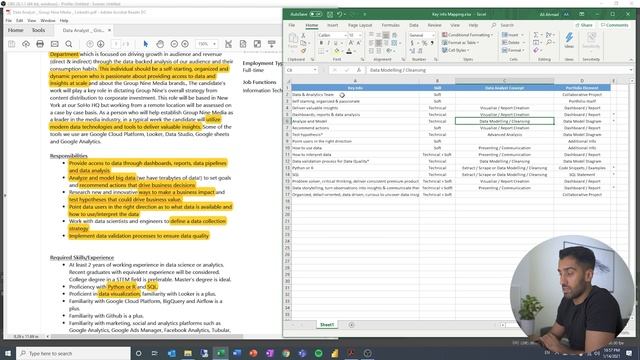Insert function with the fx icon
This screenshot has height=360, width=640.
pos(359,70)
